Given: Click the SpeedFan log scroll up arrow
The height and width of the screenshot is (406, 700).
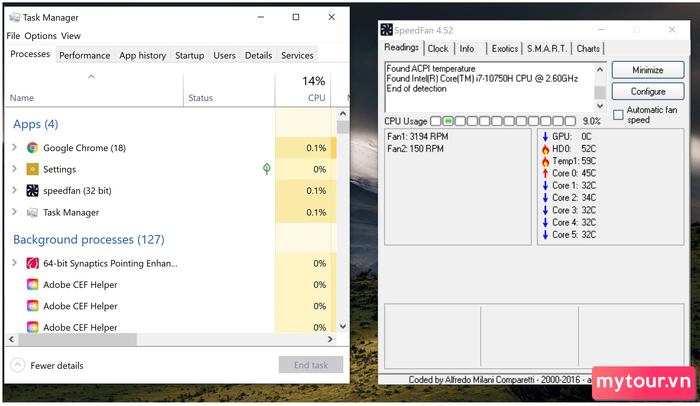Looking at the screenshot, I should click(600, 69).
